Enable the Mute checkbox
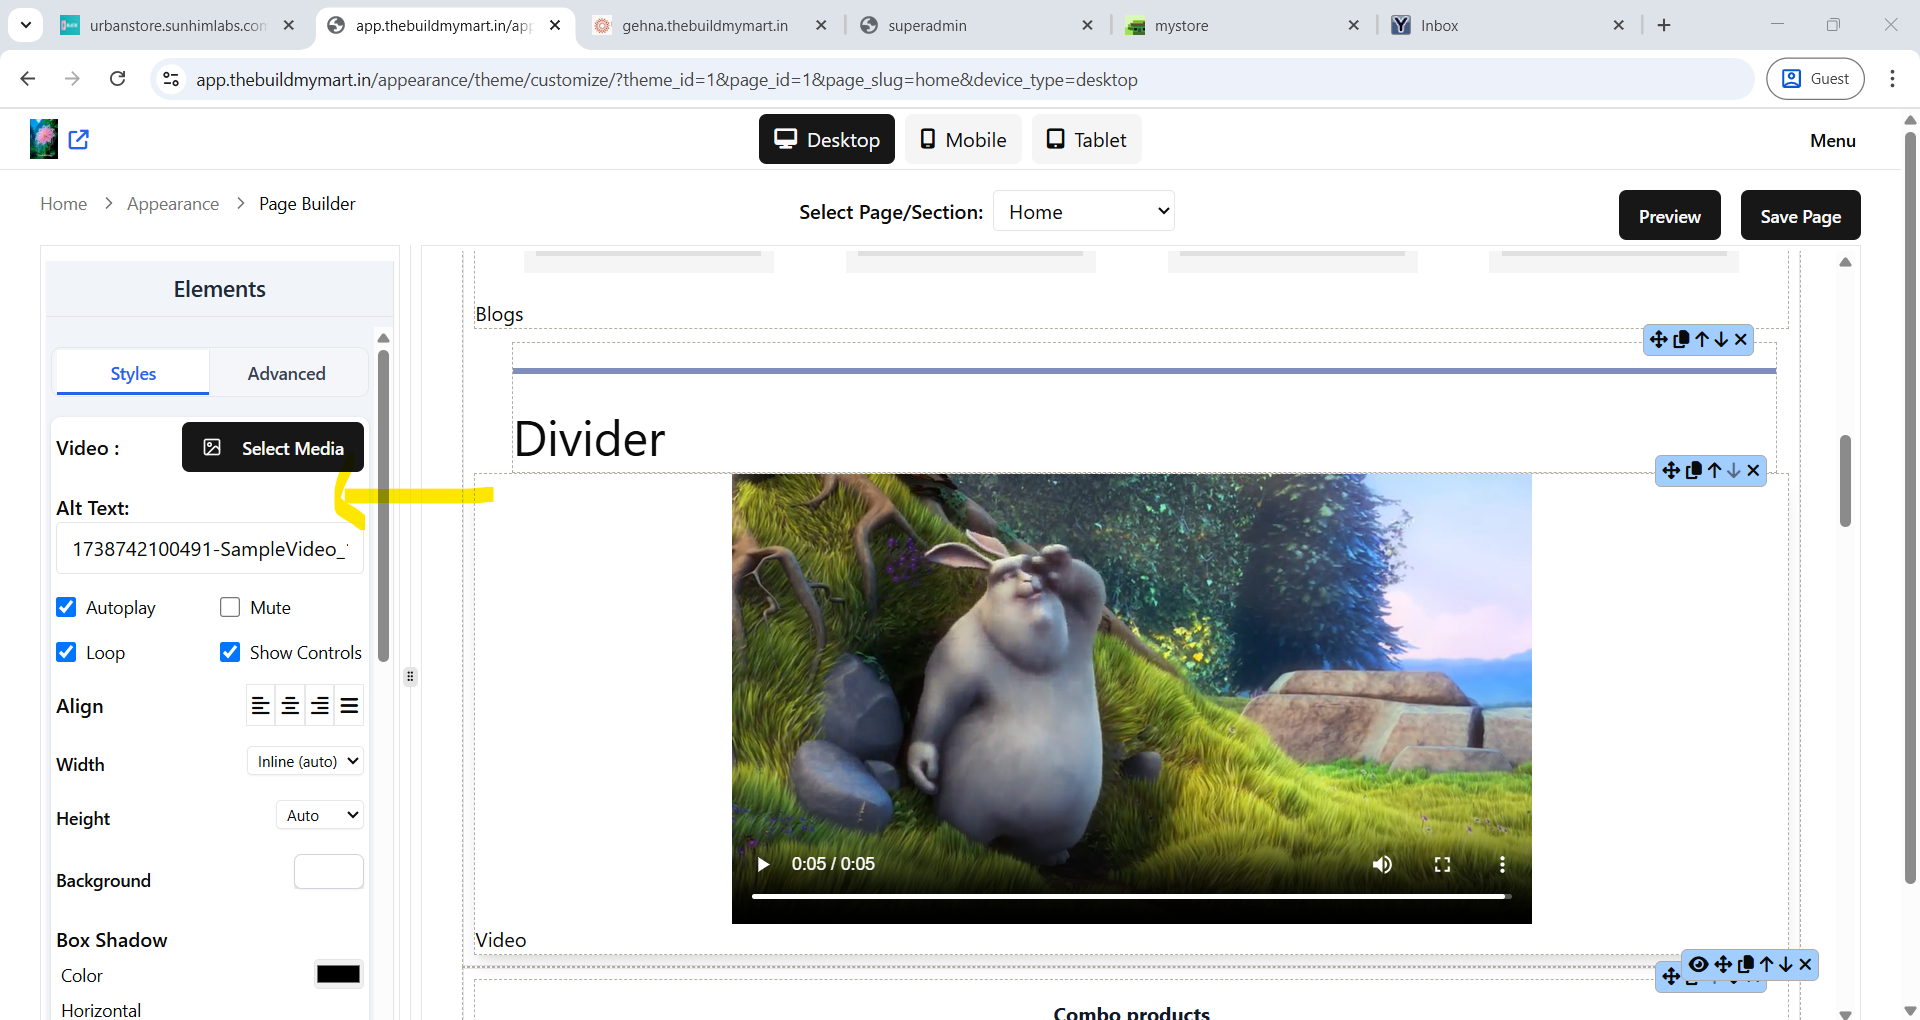 230,607
